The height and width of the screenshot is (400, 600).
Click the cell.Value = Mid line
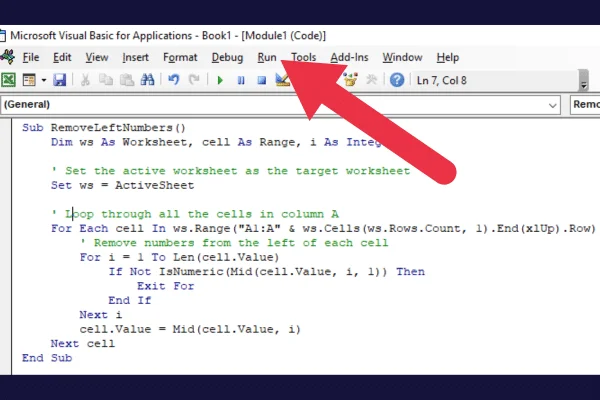click(x=190, y=329)
